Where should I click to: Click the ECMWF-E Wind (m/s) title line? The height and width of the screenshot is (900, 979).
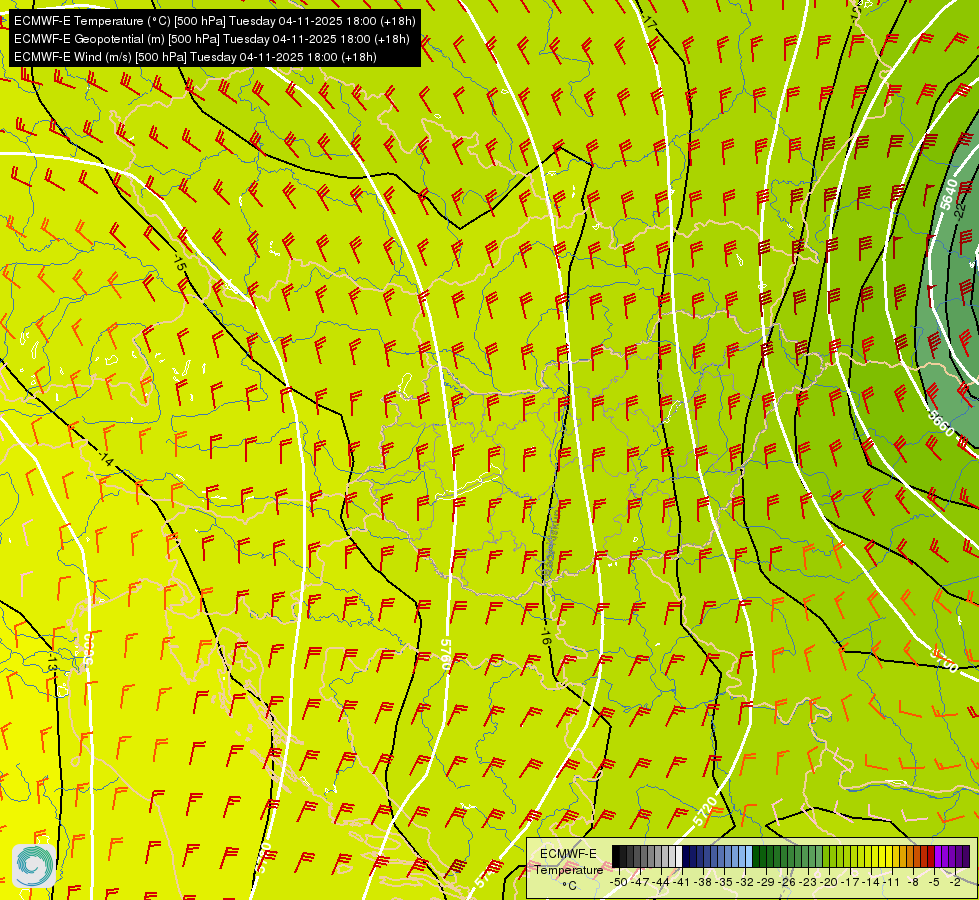[x=195, y=57]
